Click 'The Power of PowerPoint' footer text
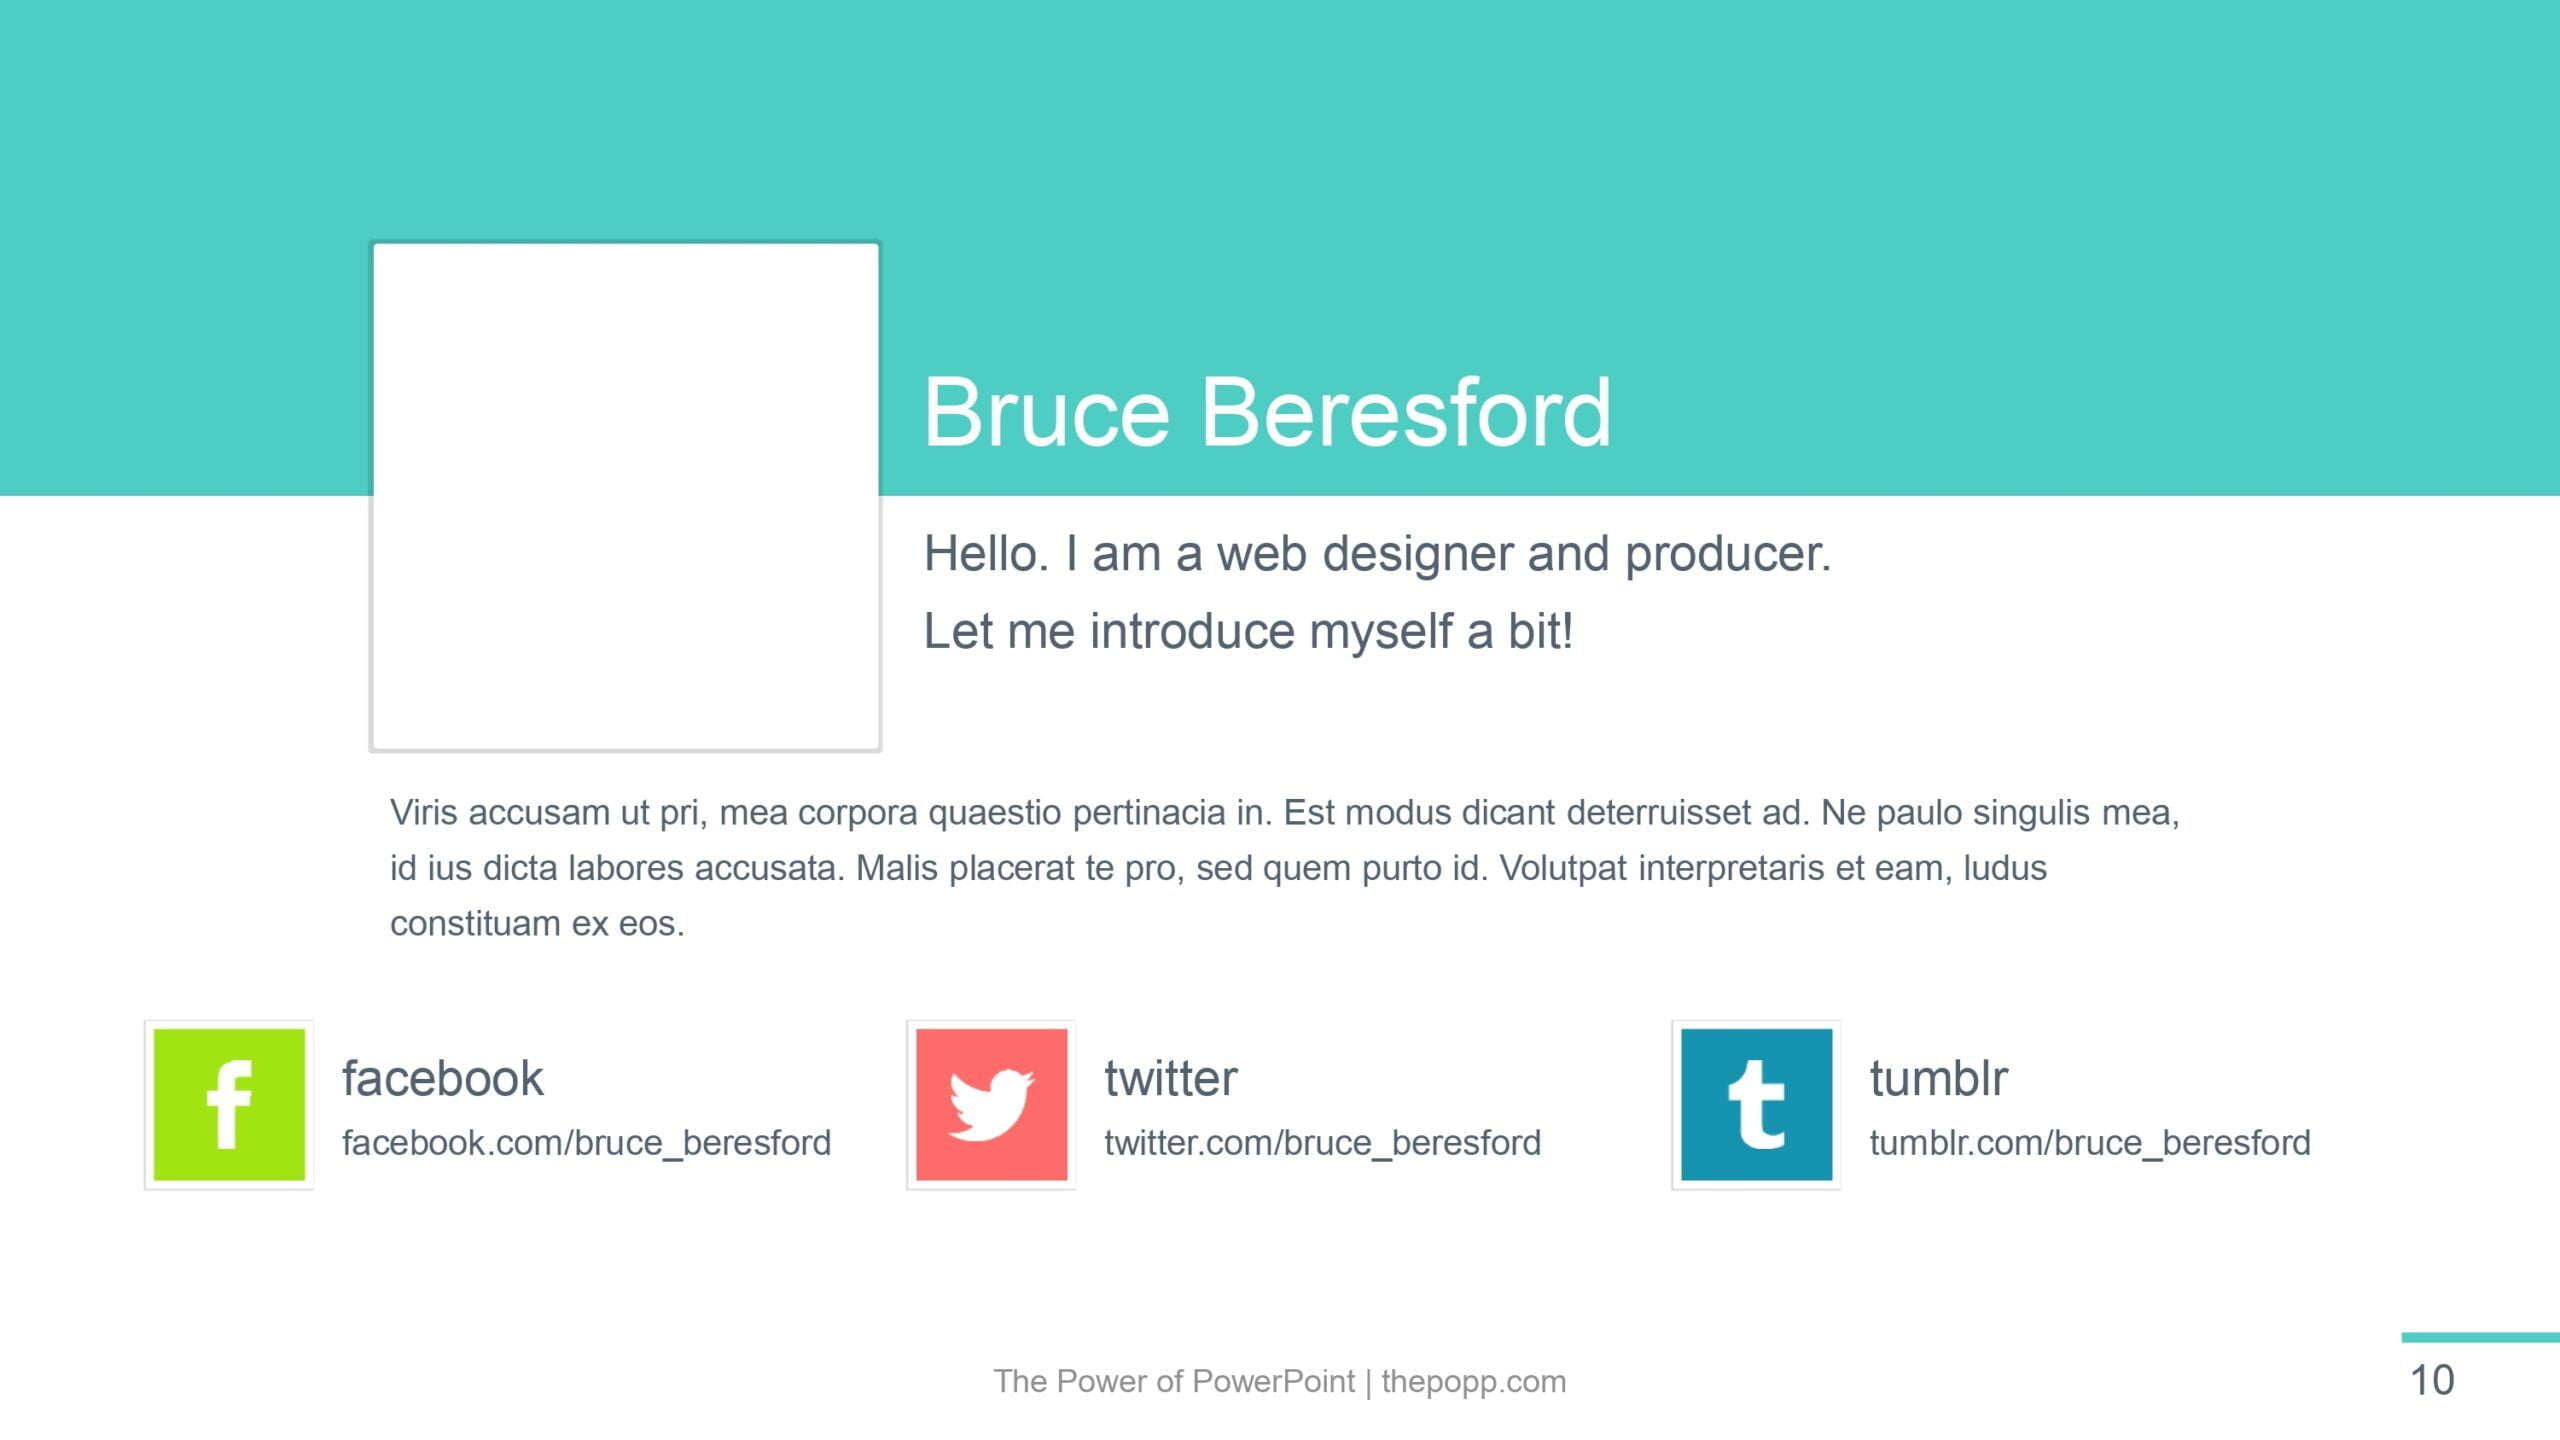 (x=1174, y=1381)
